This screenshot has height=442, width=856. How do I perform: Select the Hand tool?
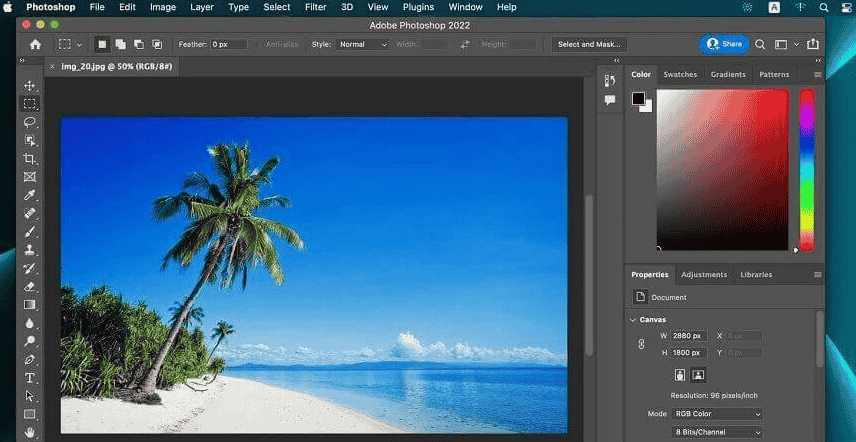30,432
